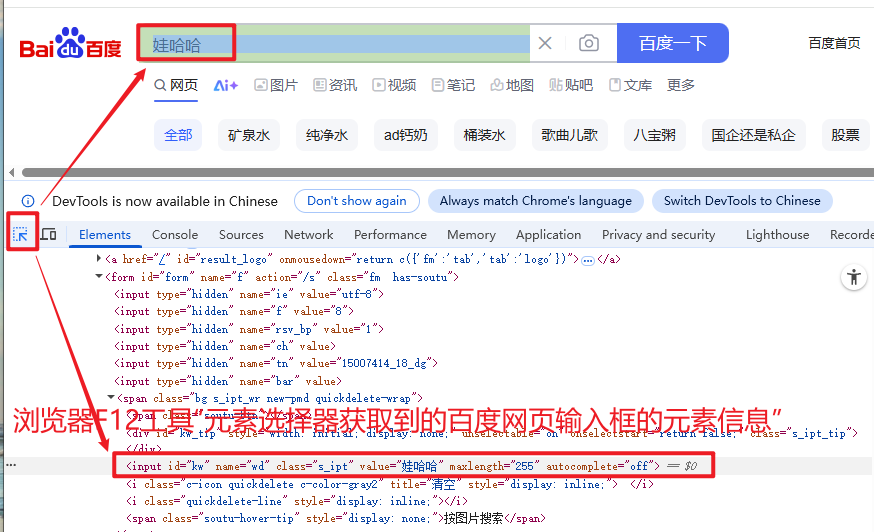Select the 歌曲儿歌 filter chip
874x532 pixels.
pyautogui.click(x=570, y=135)
